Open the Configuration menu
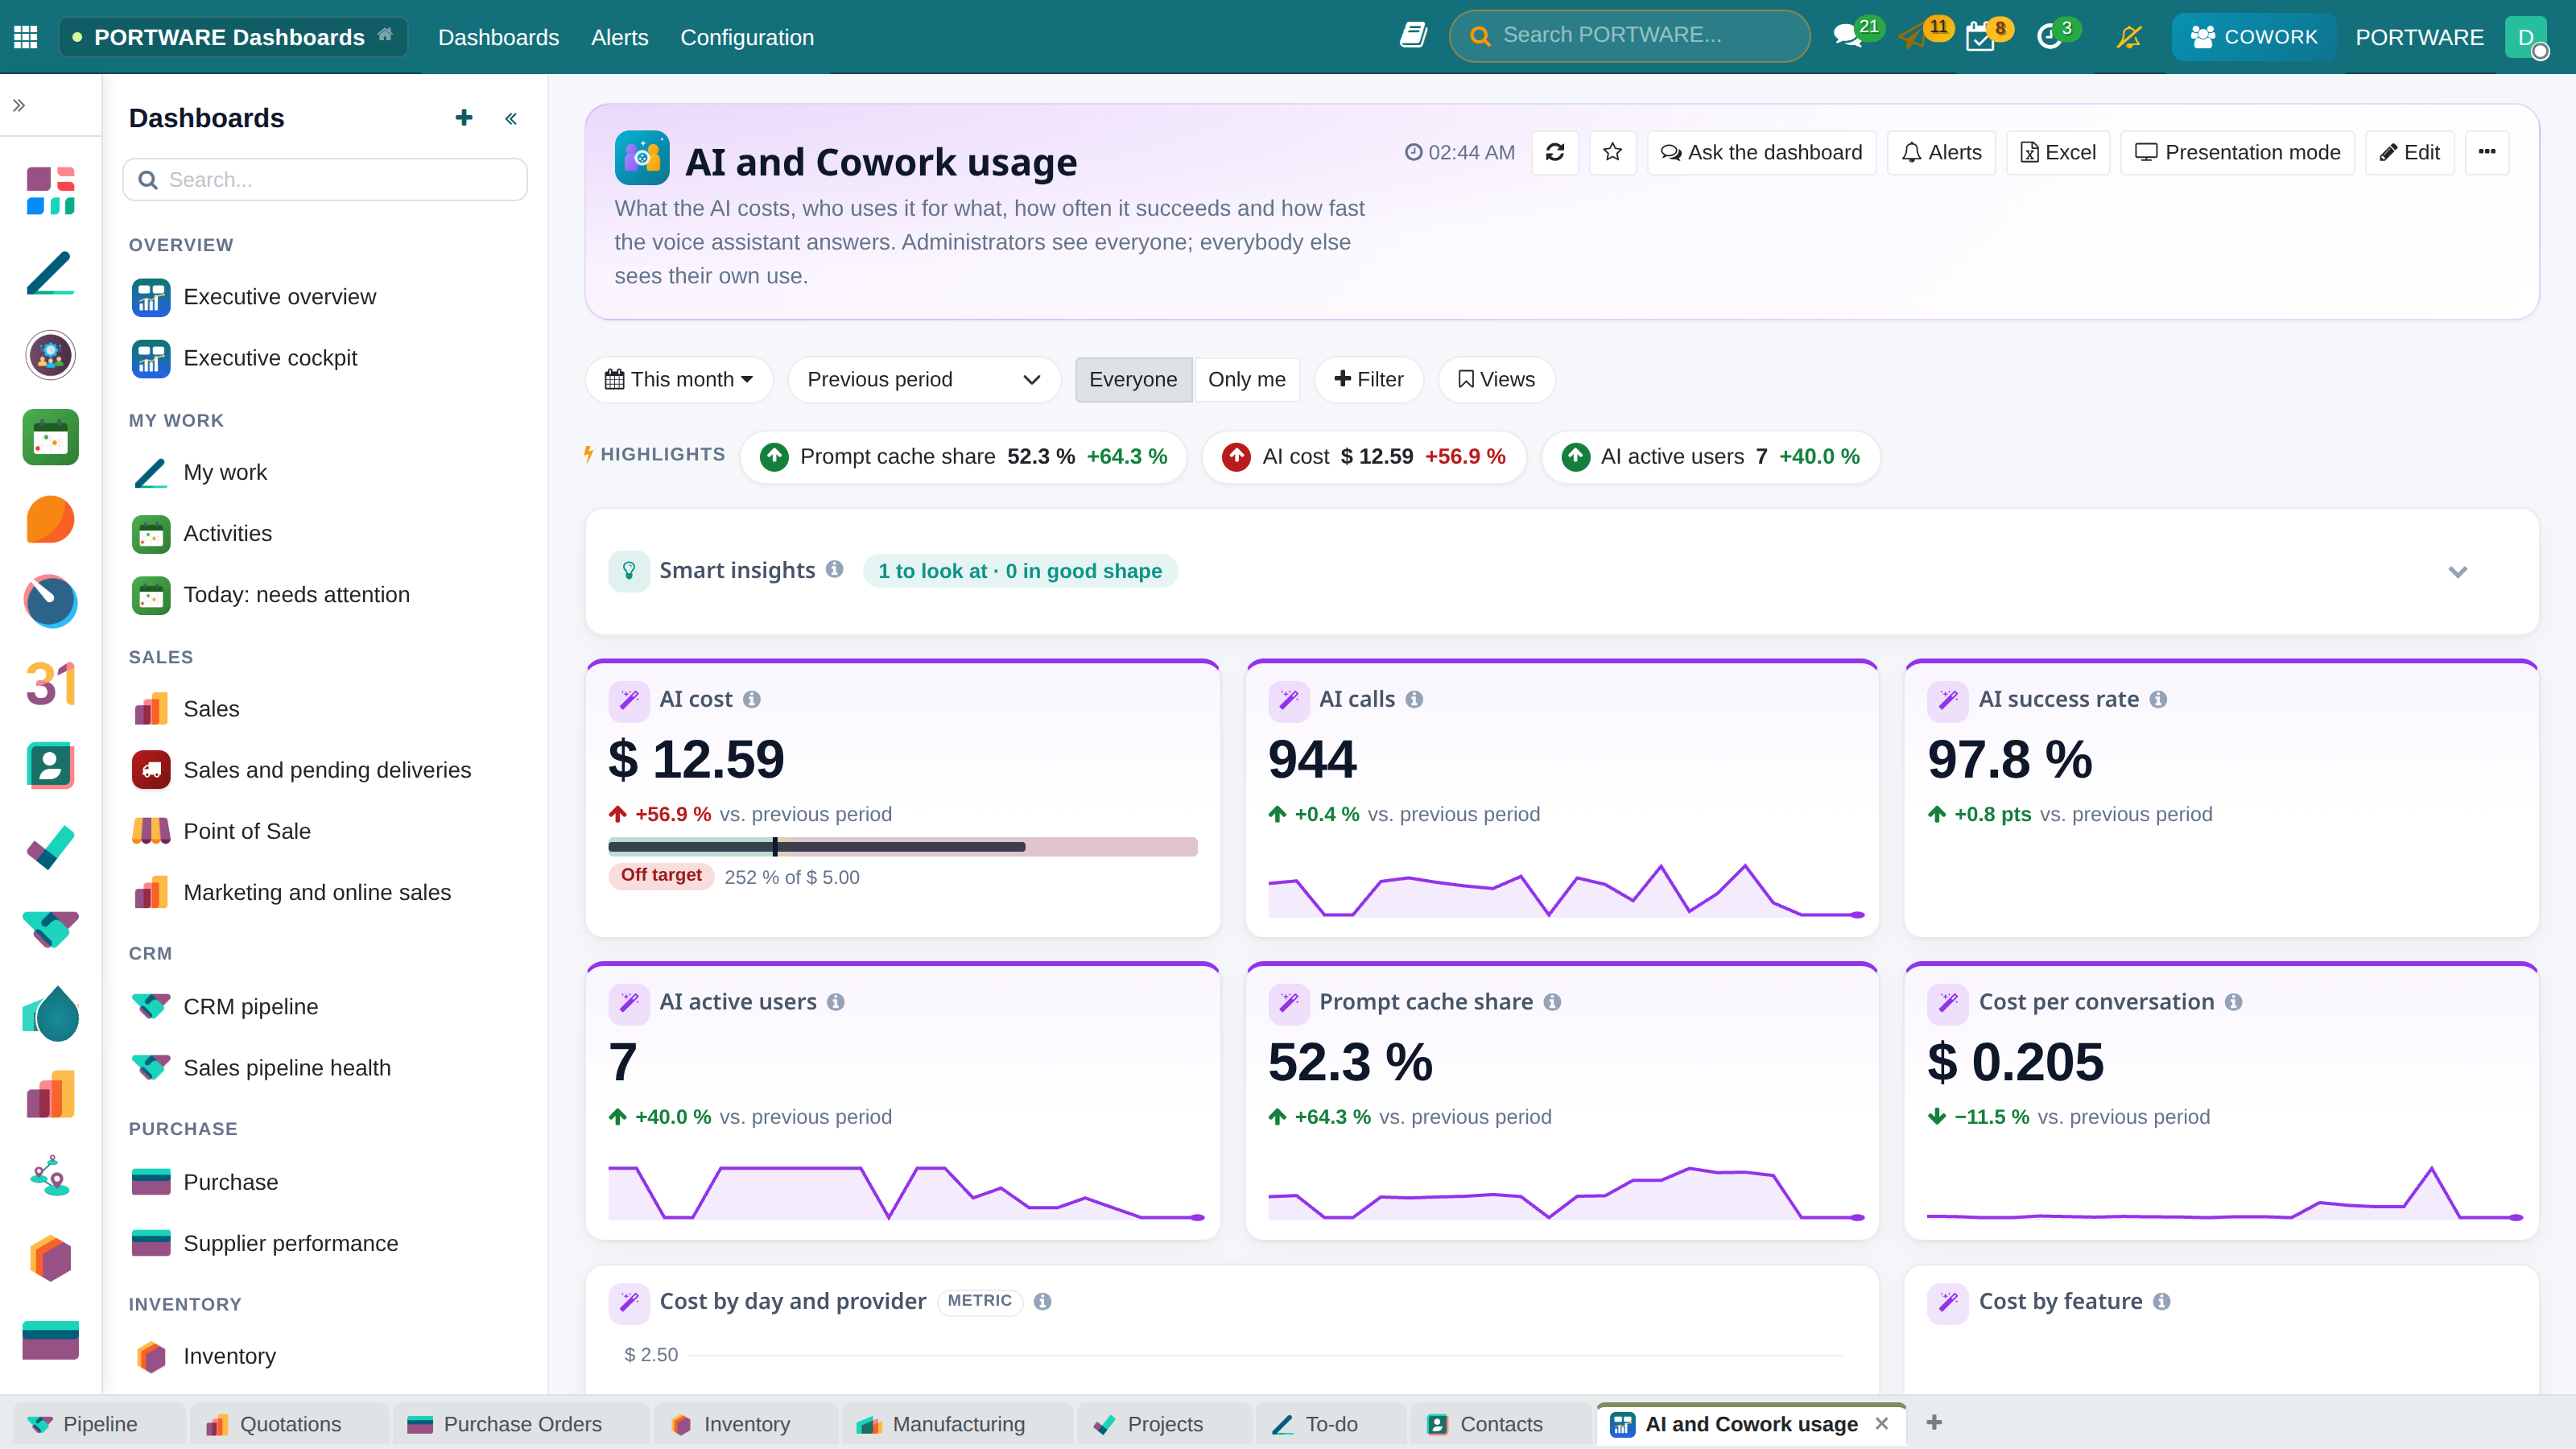The height and width of the screenshot is (1449, 2576). [747, 37]
